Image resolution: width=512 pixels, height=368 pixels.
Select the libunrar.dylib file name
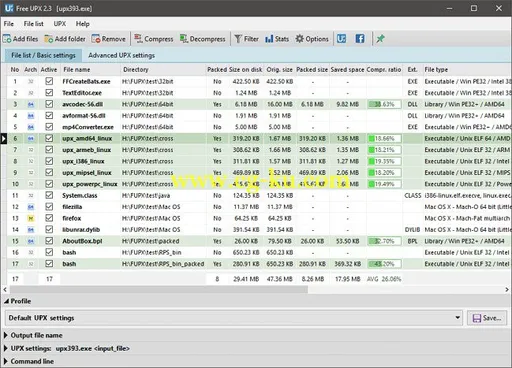coord(81,230)
